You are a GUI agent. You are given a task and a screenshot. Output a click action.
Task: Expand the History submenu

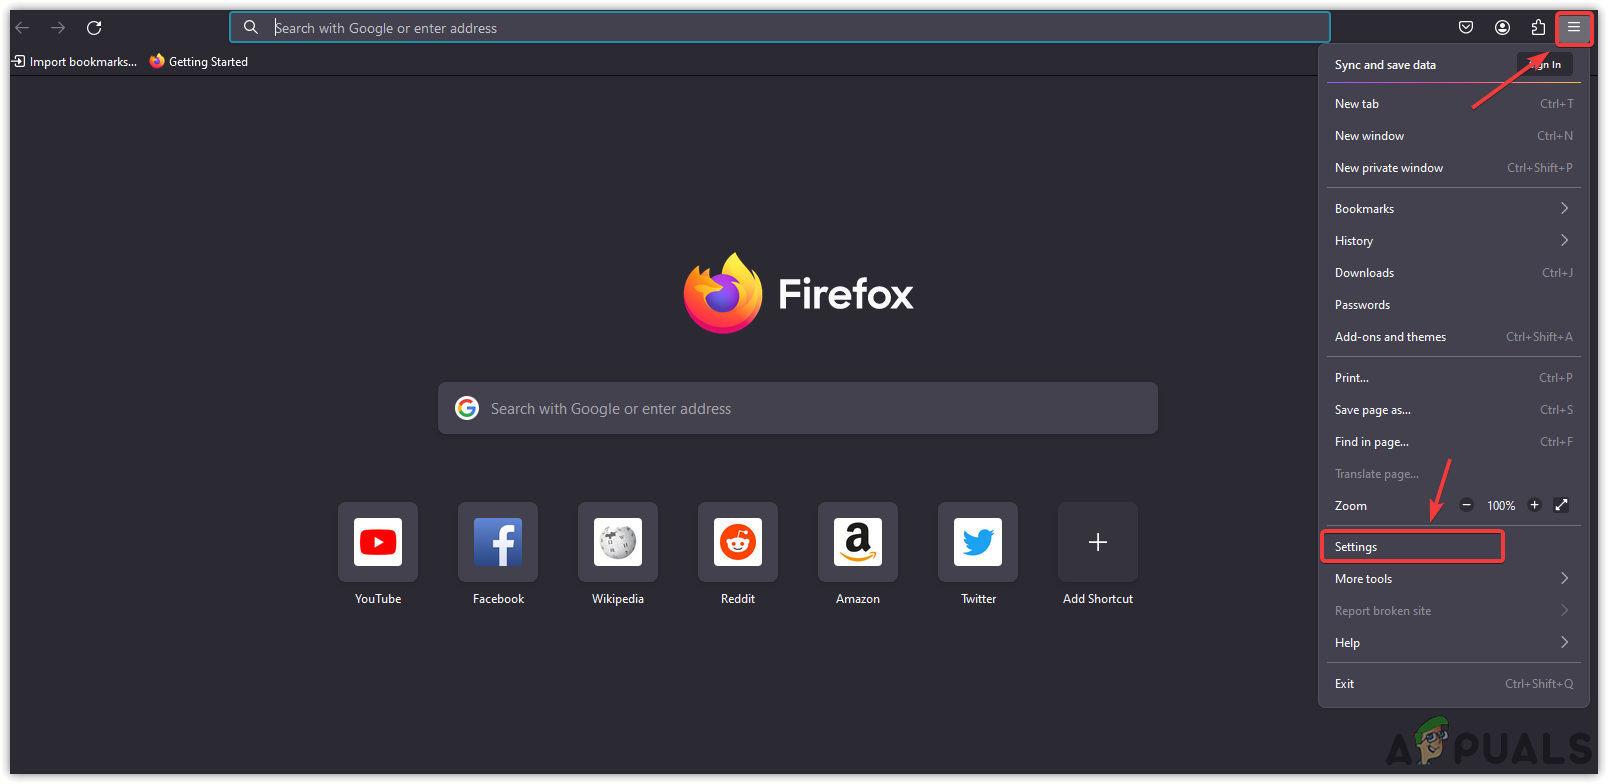[x=1454, y=241]
